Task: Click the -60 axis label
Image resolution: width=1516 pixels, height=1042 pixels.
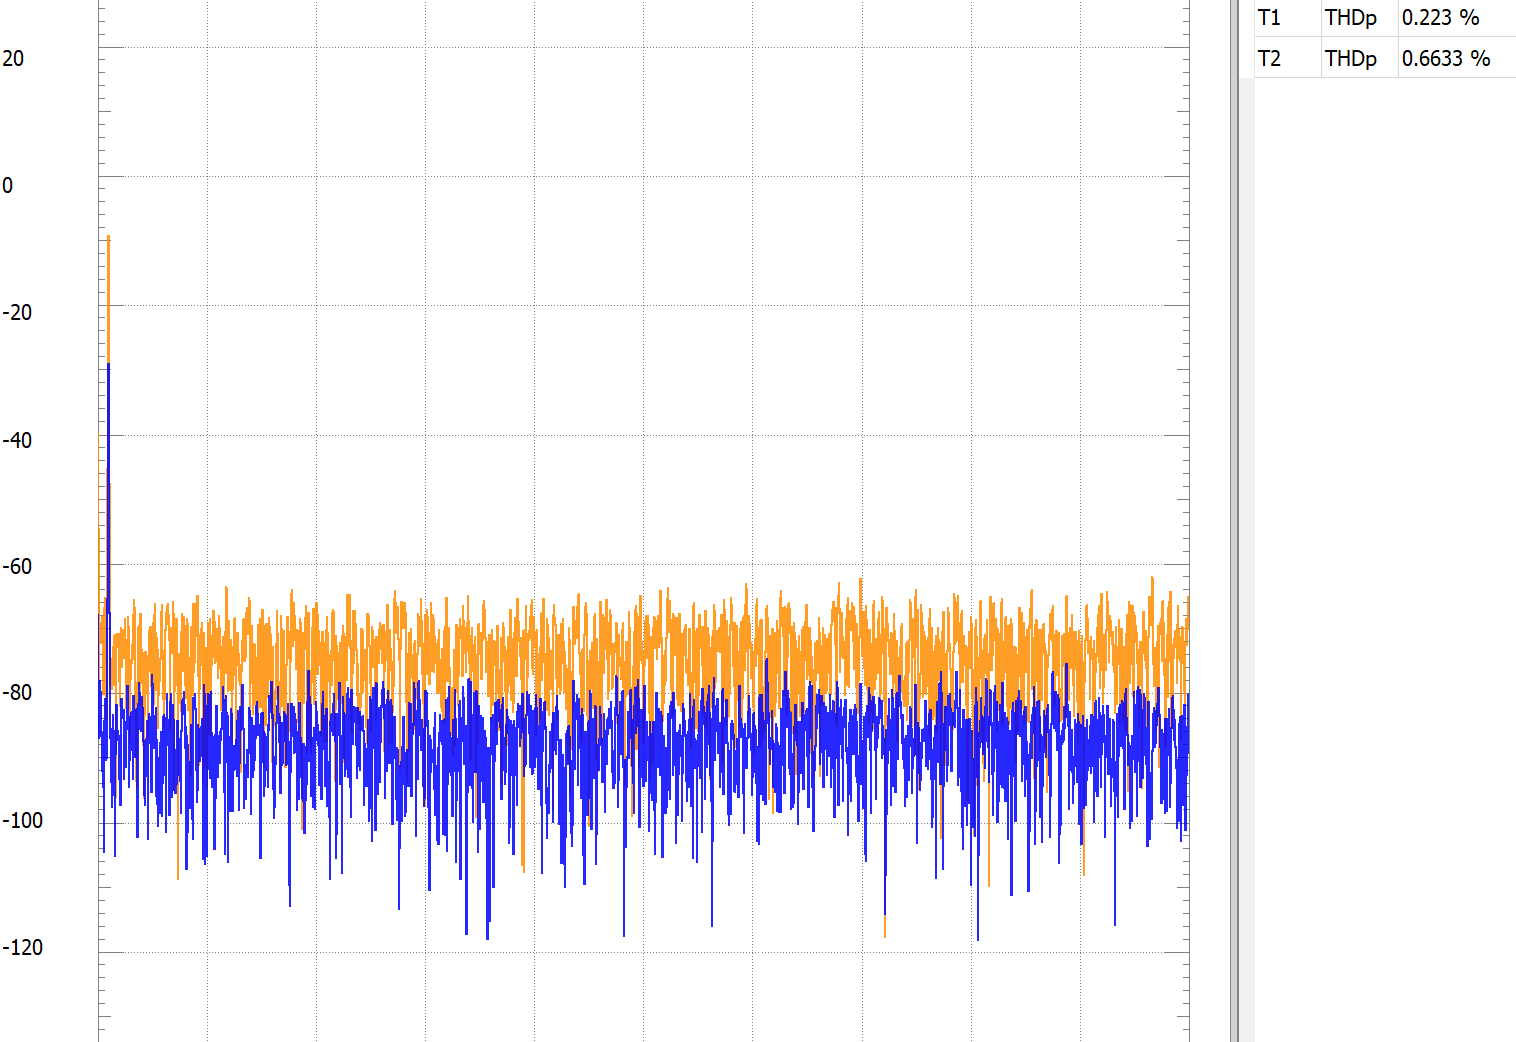Action: tap(17, 566)
